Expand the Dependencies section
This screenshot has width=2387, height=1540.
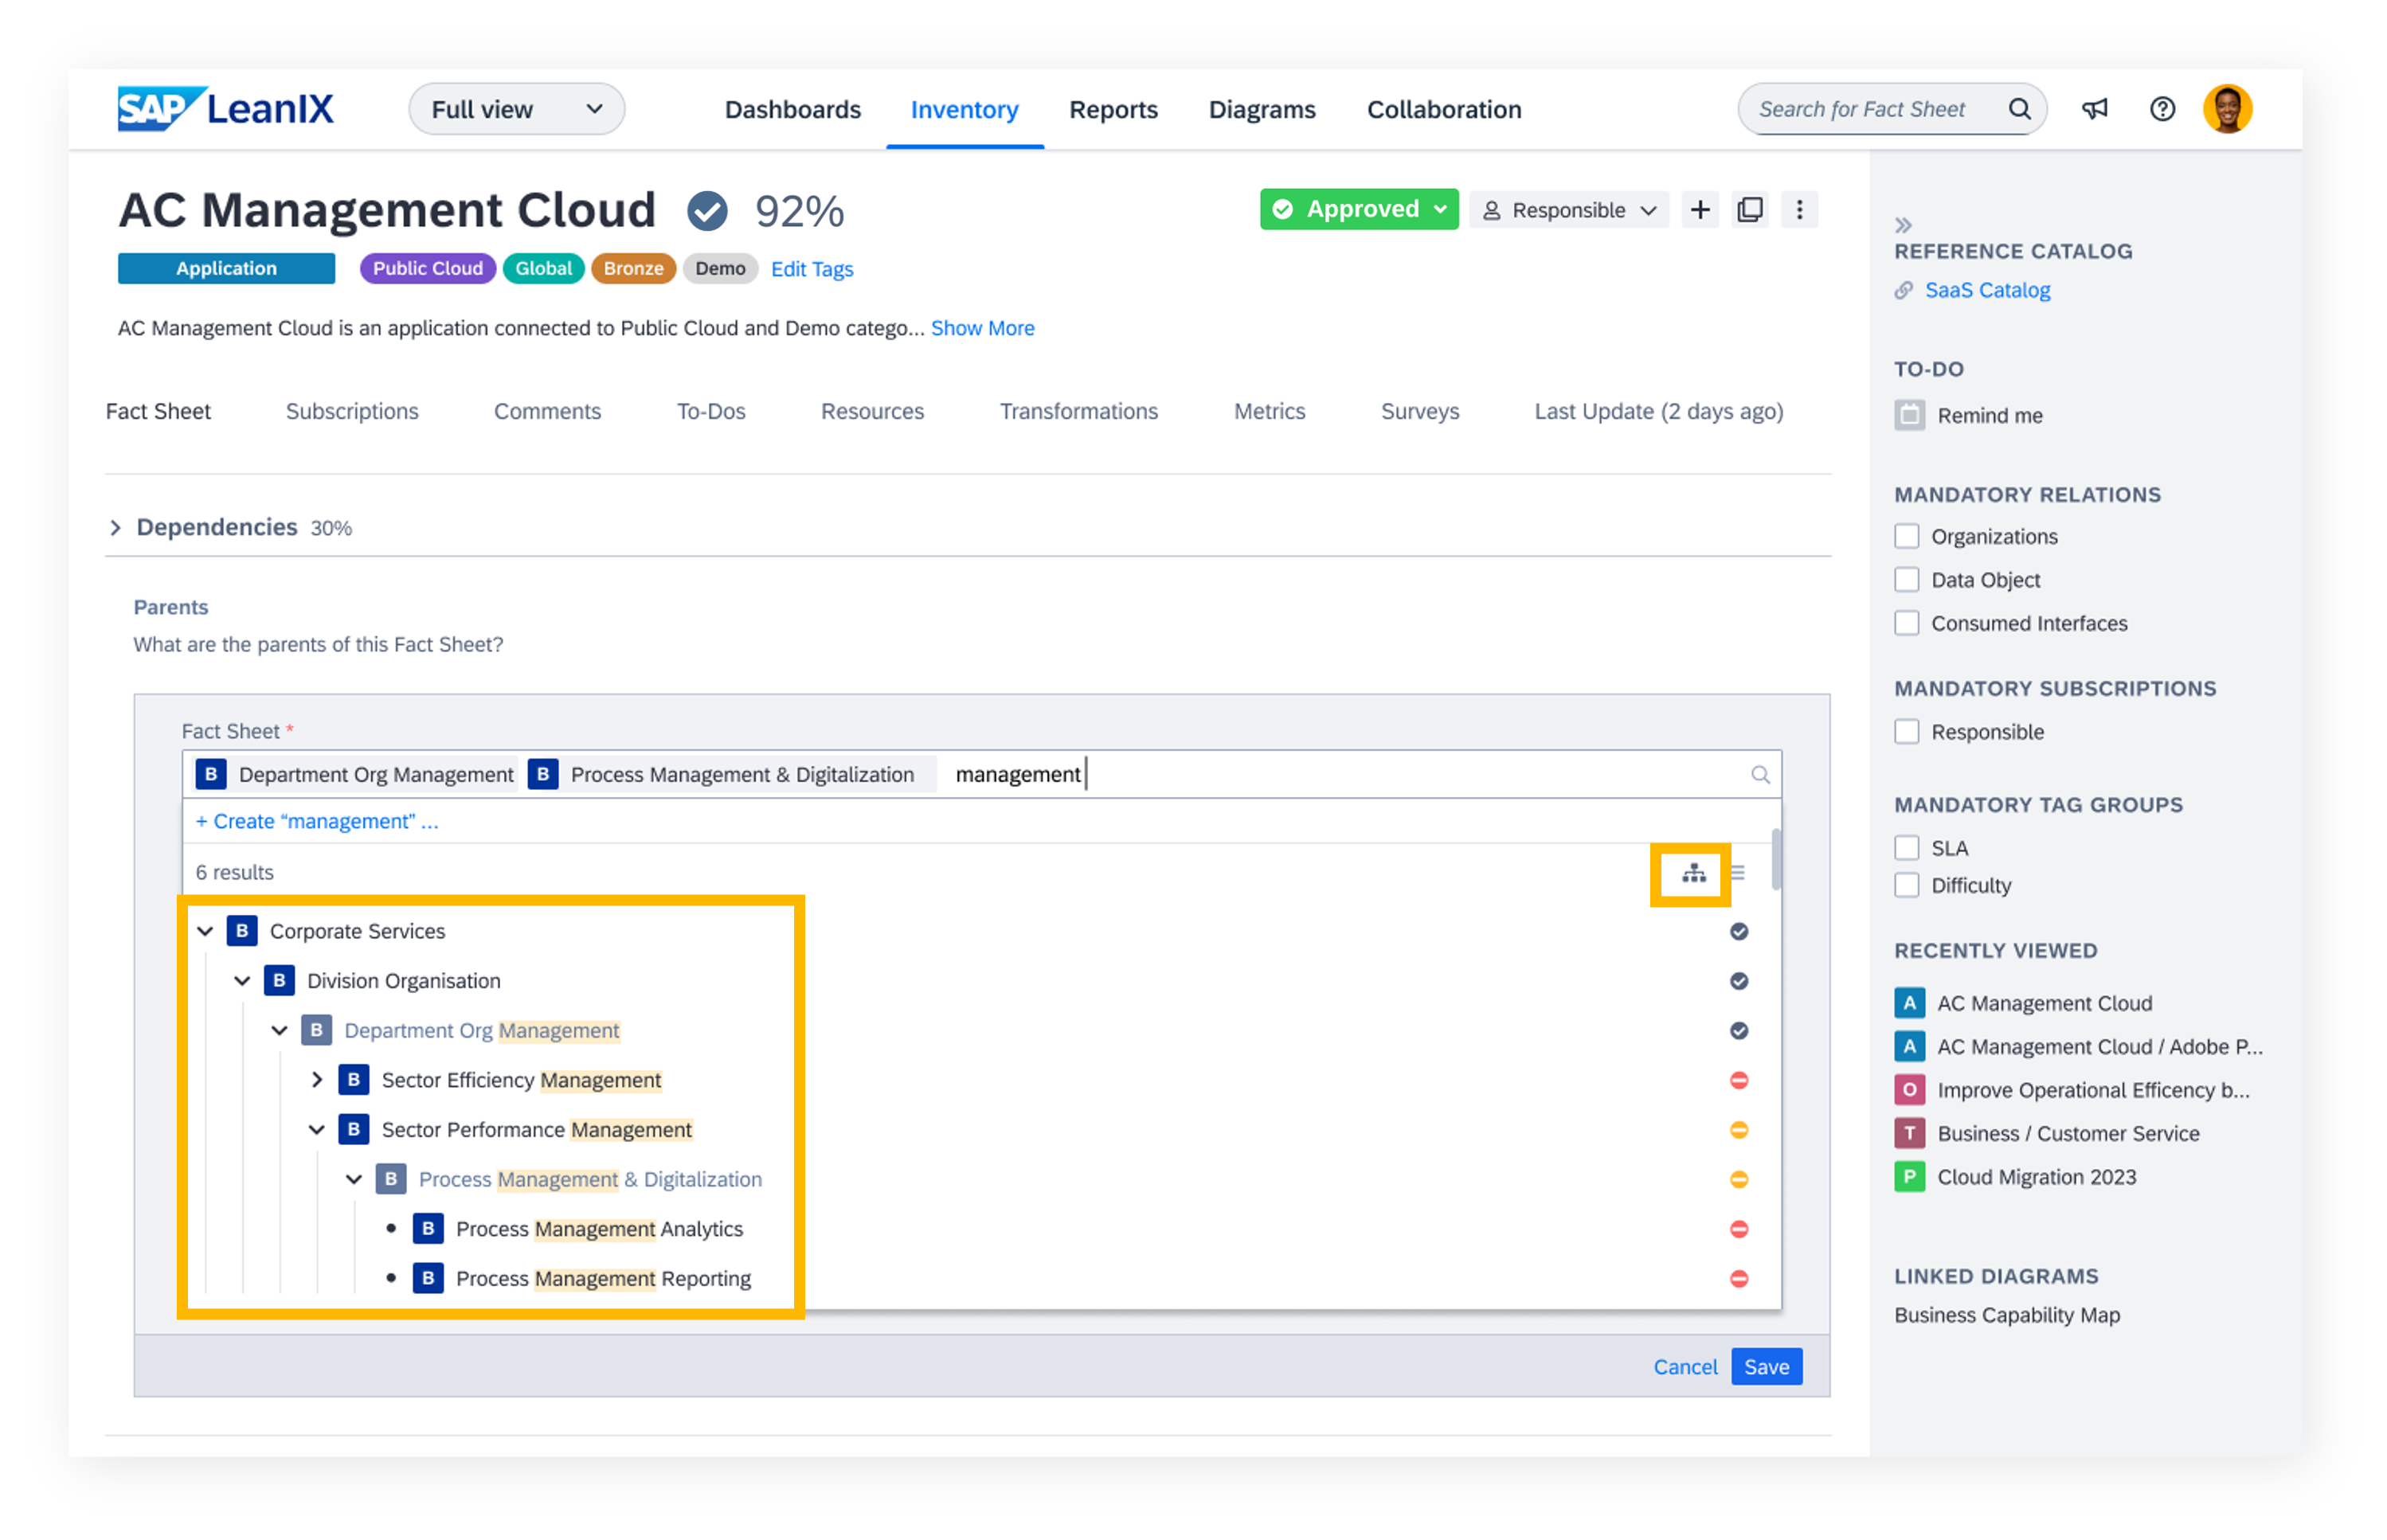[115, 528]
